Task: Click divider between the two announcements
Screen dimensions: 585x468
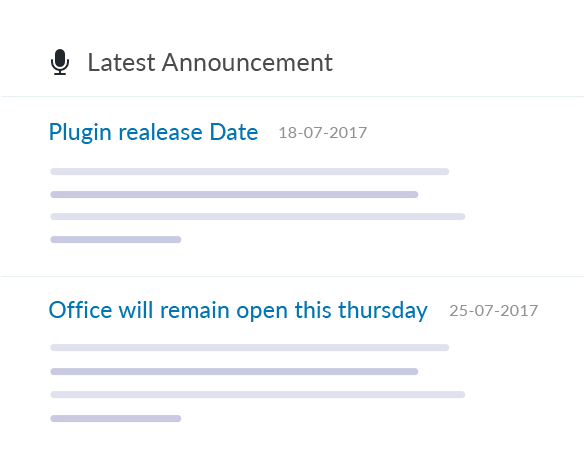Action: (x=292, y=277)
